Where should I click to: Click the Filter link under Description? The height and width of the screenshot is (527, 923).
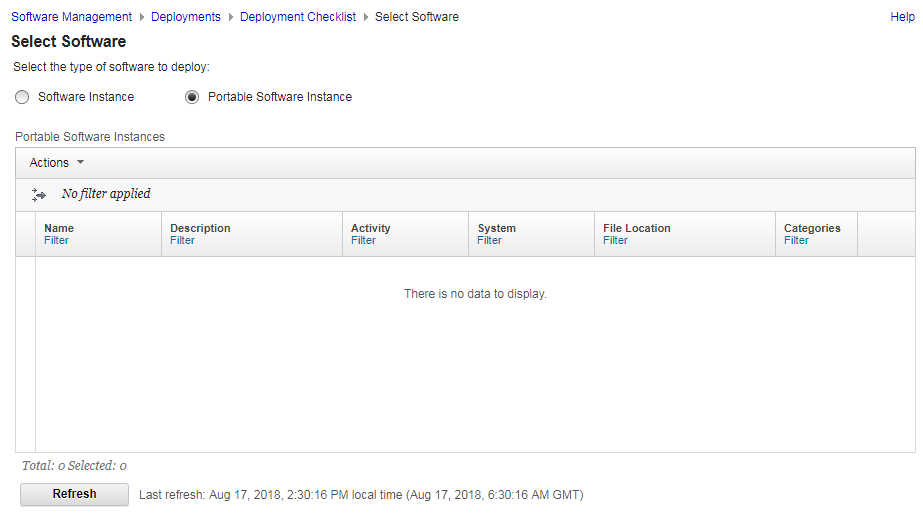pos(183,241)
